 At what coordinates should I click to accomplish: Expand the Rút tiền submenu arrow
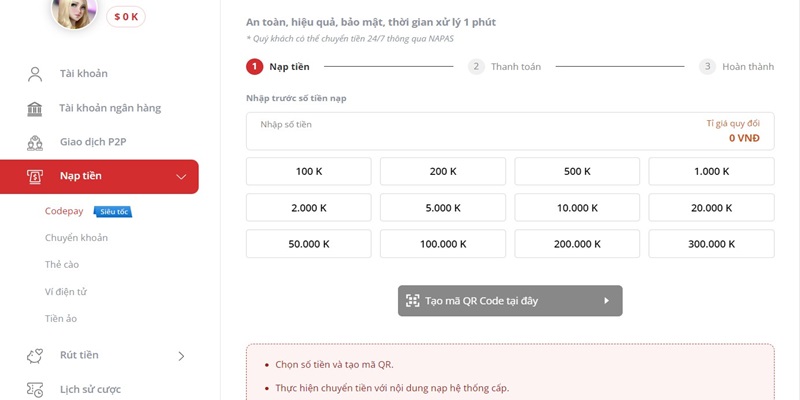tap(181, 356)
